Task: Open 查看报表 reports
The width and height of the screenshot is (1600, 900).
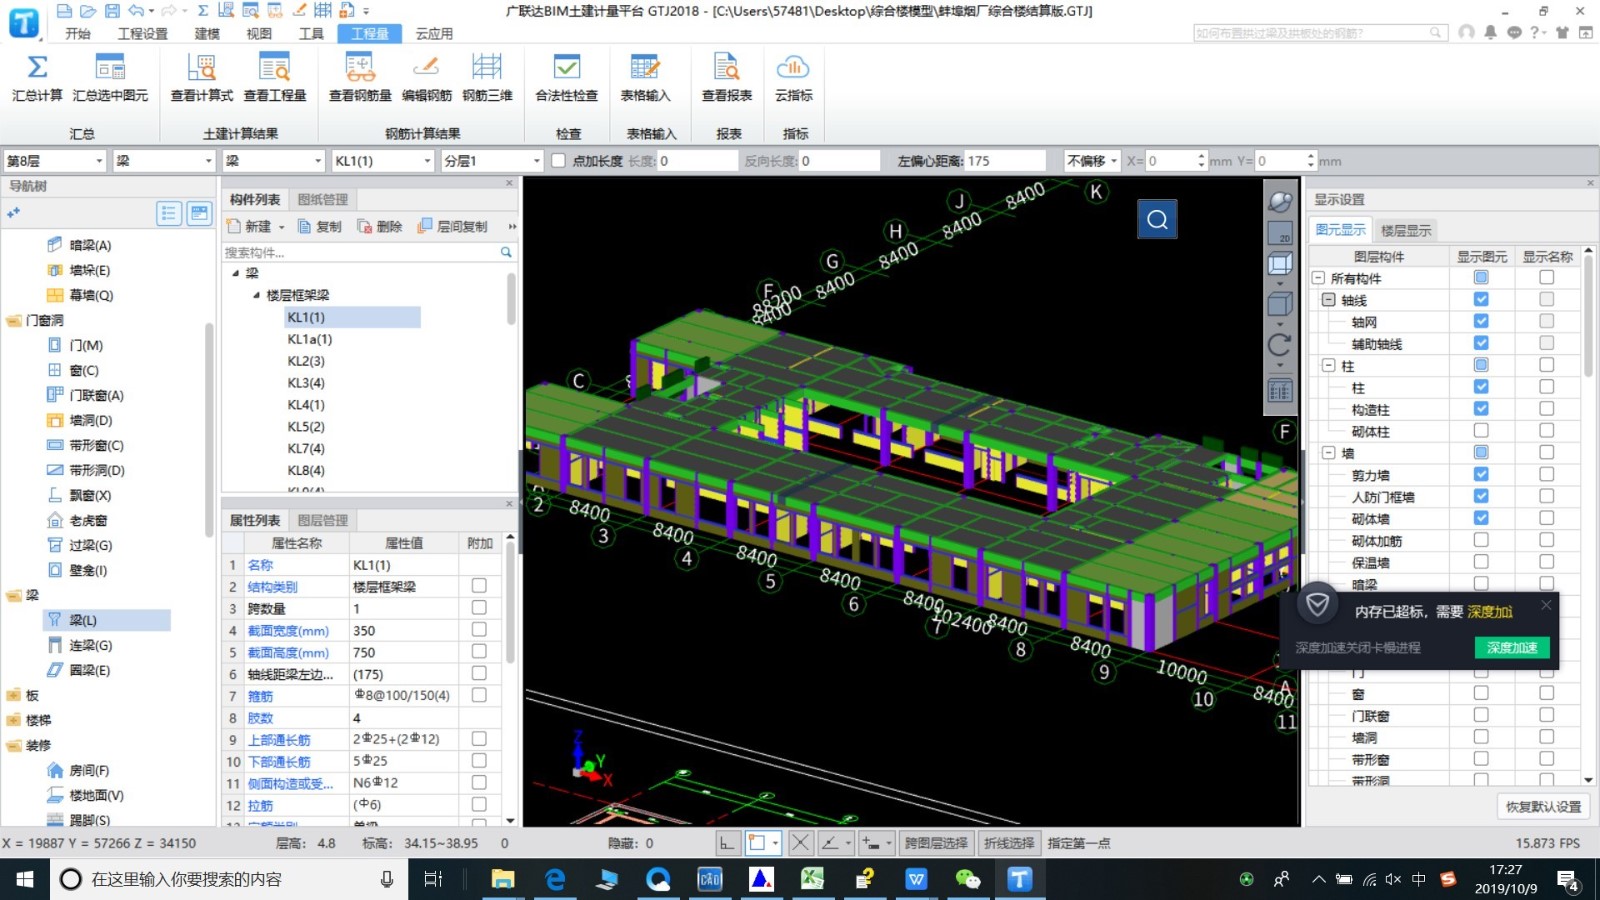Action: [x=727, y=78]
